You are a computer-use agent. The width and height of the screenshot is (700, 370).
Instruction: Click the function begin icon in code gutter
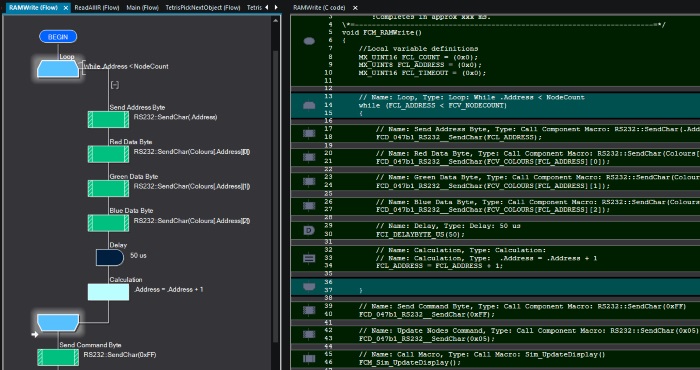coord(309,41)
